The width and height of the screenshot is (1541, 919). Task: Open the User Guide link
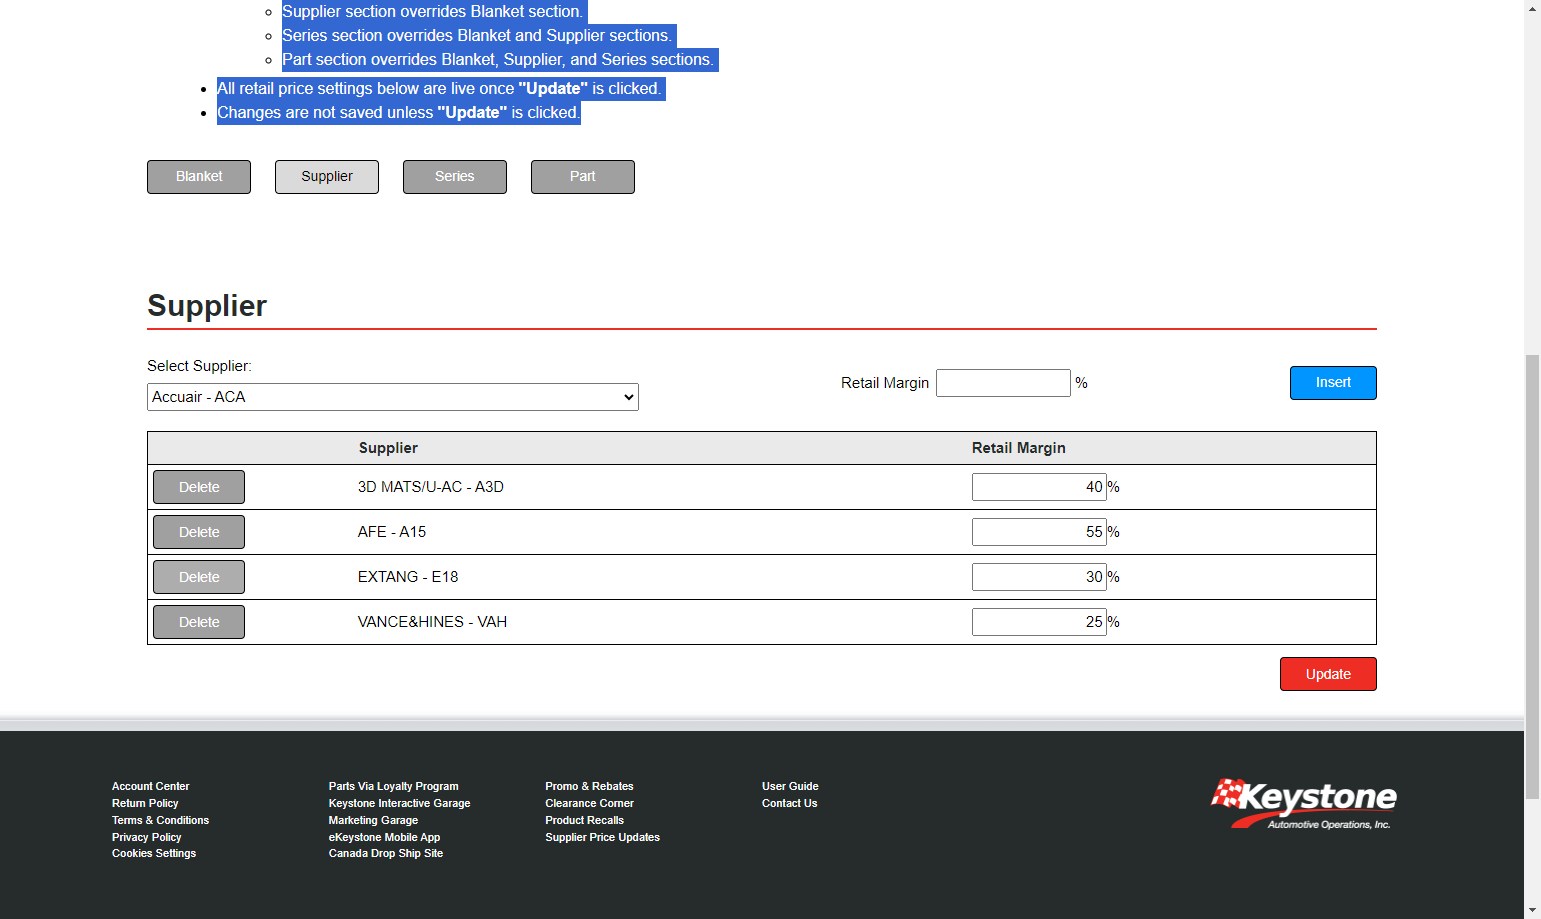(x=790, y=786)
